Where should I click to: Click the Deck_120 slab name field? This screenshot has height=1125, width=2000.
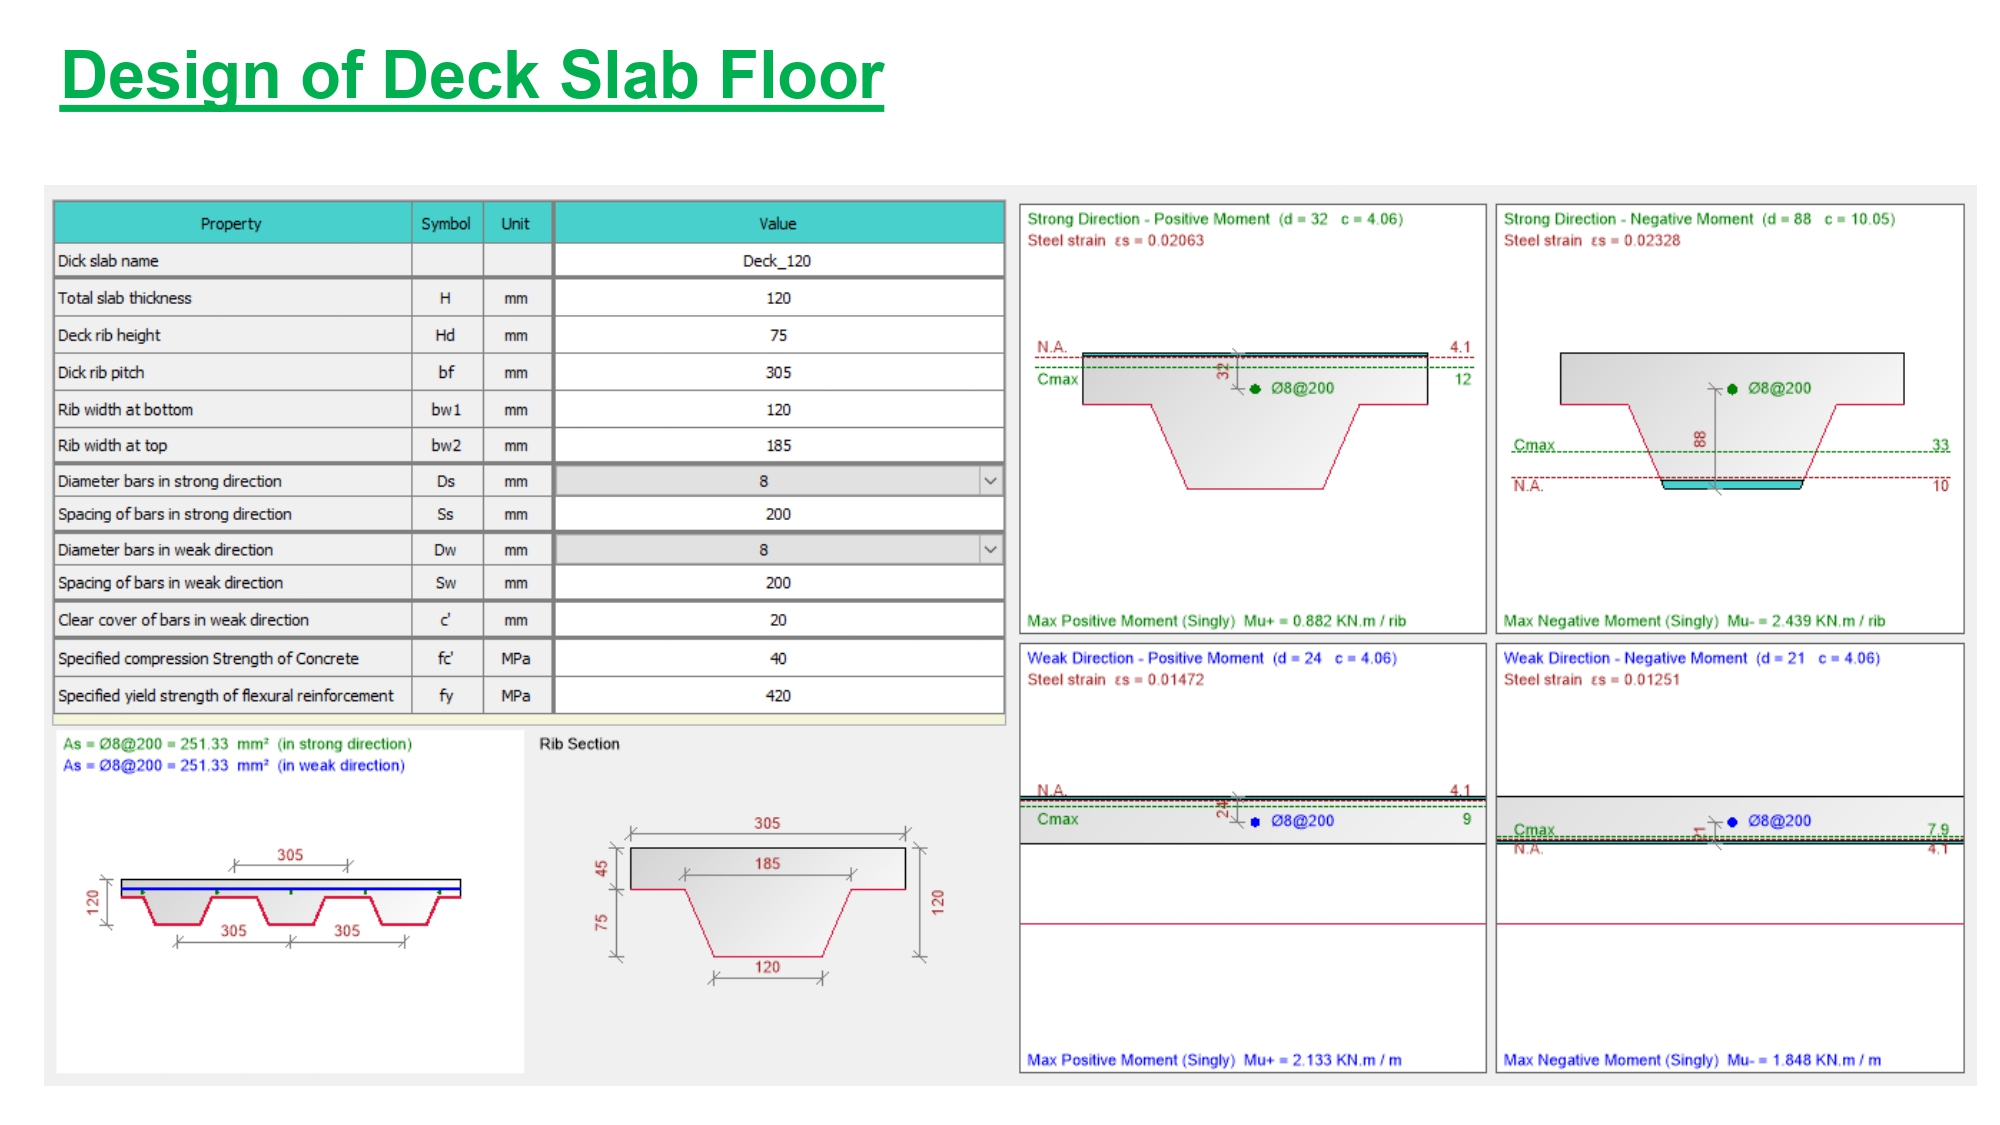pyautogui.click(x=777, y=261)
